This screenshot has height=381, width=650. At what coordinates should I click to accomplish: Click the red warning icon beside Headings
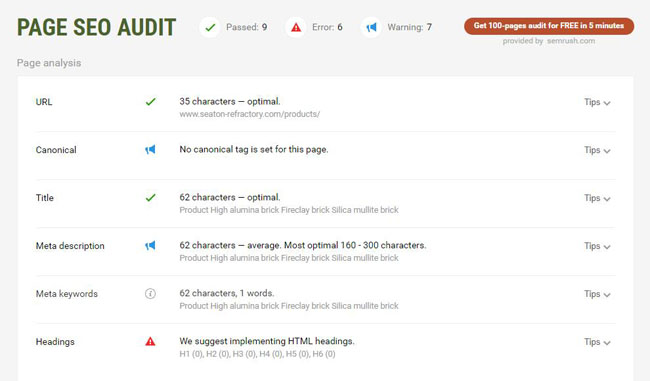[x=150, y=341]
